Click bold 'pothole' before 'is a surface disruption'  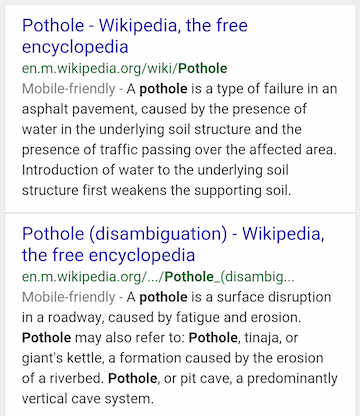pyautogui.click(x=163, y=297)
